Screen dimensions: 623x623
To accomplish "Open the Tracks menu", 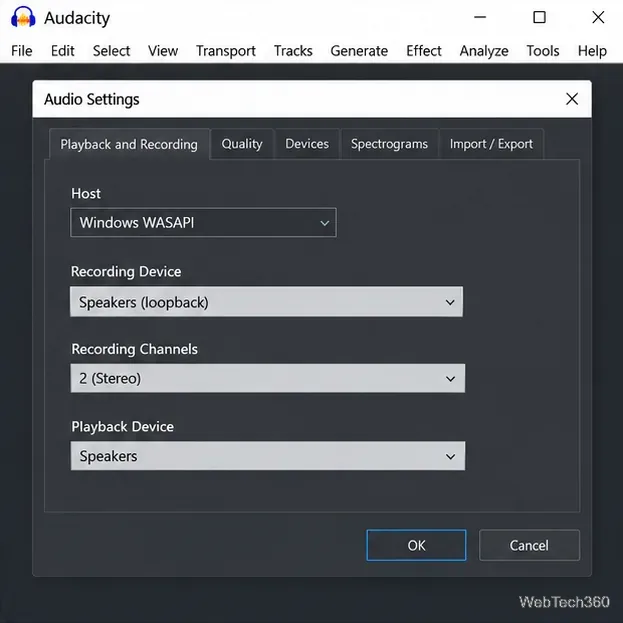I will (x=293, y=51).
